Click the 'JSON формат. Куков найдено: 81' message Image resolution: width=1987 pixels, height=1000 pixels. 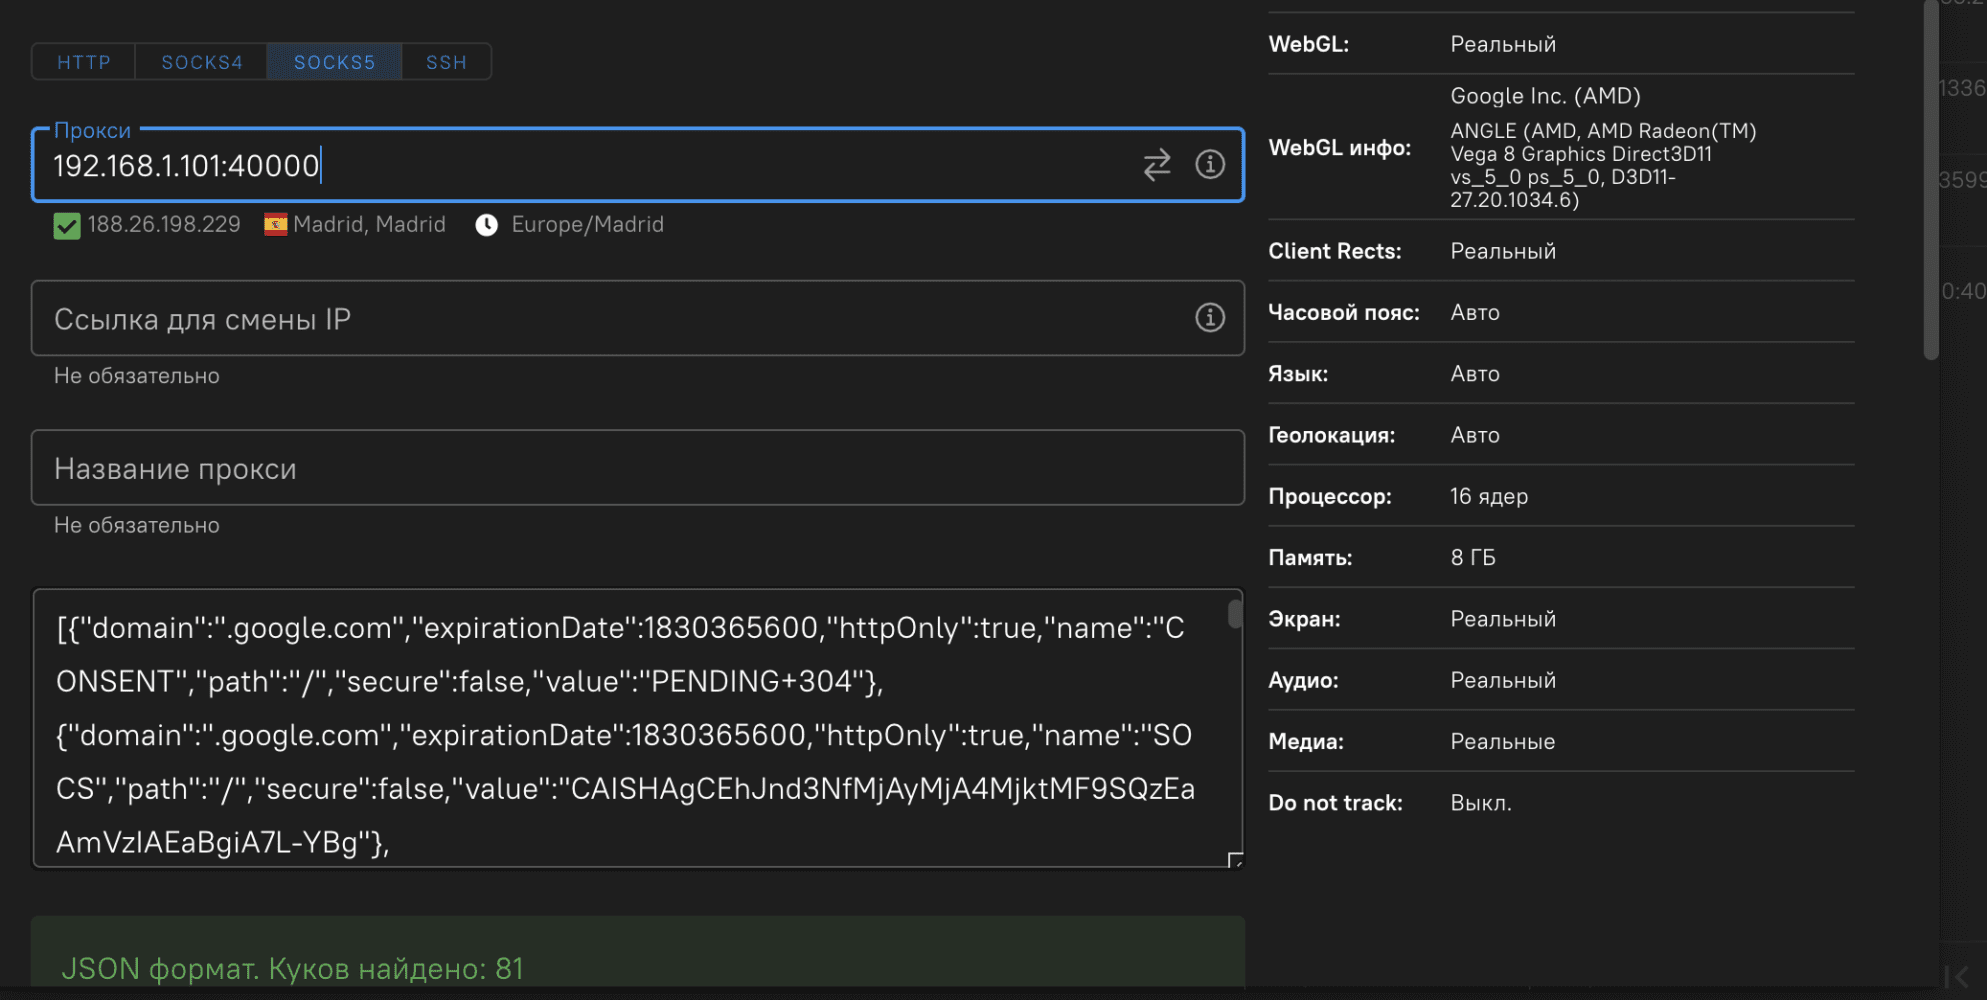[x=292, y=968]
